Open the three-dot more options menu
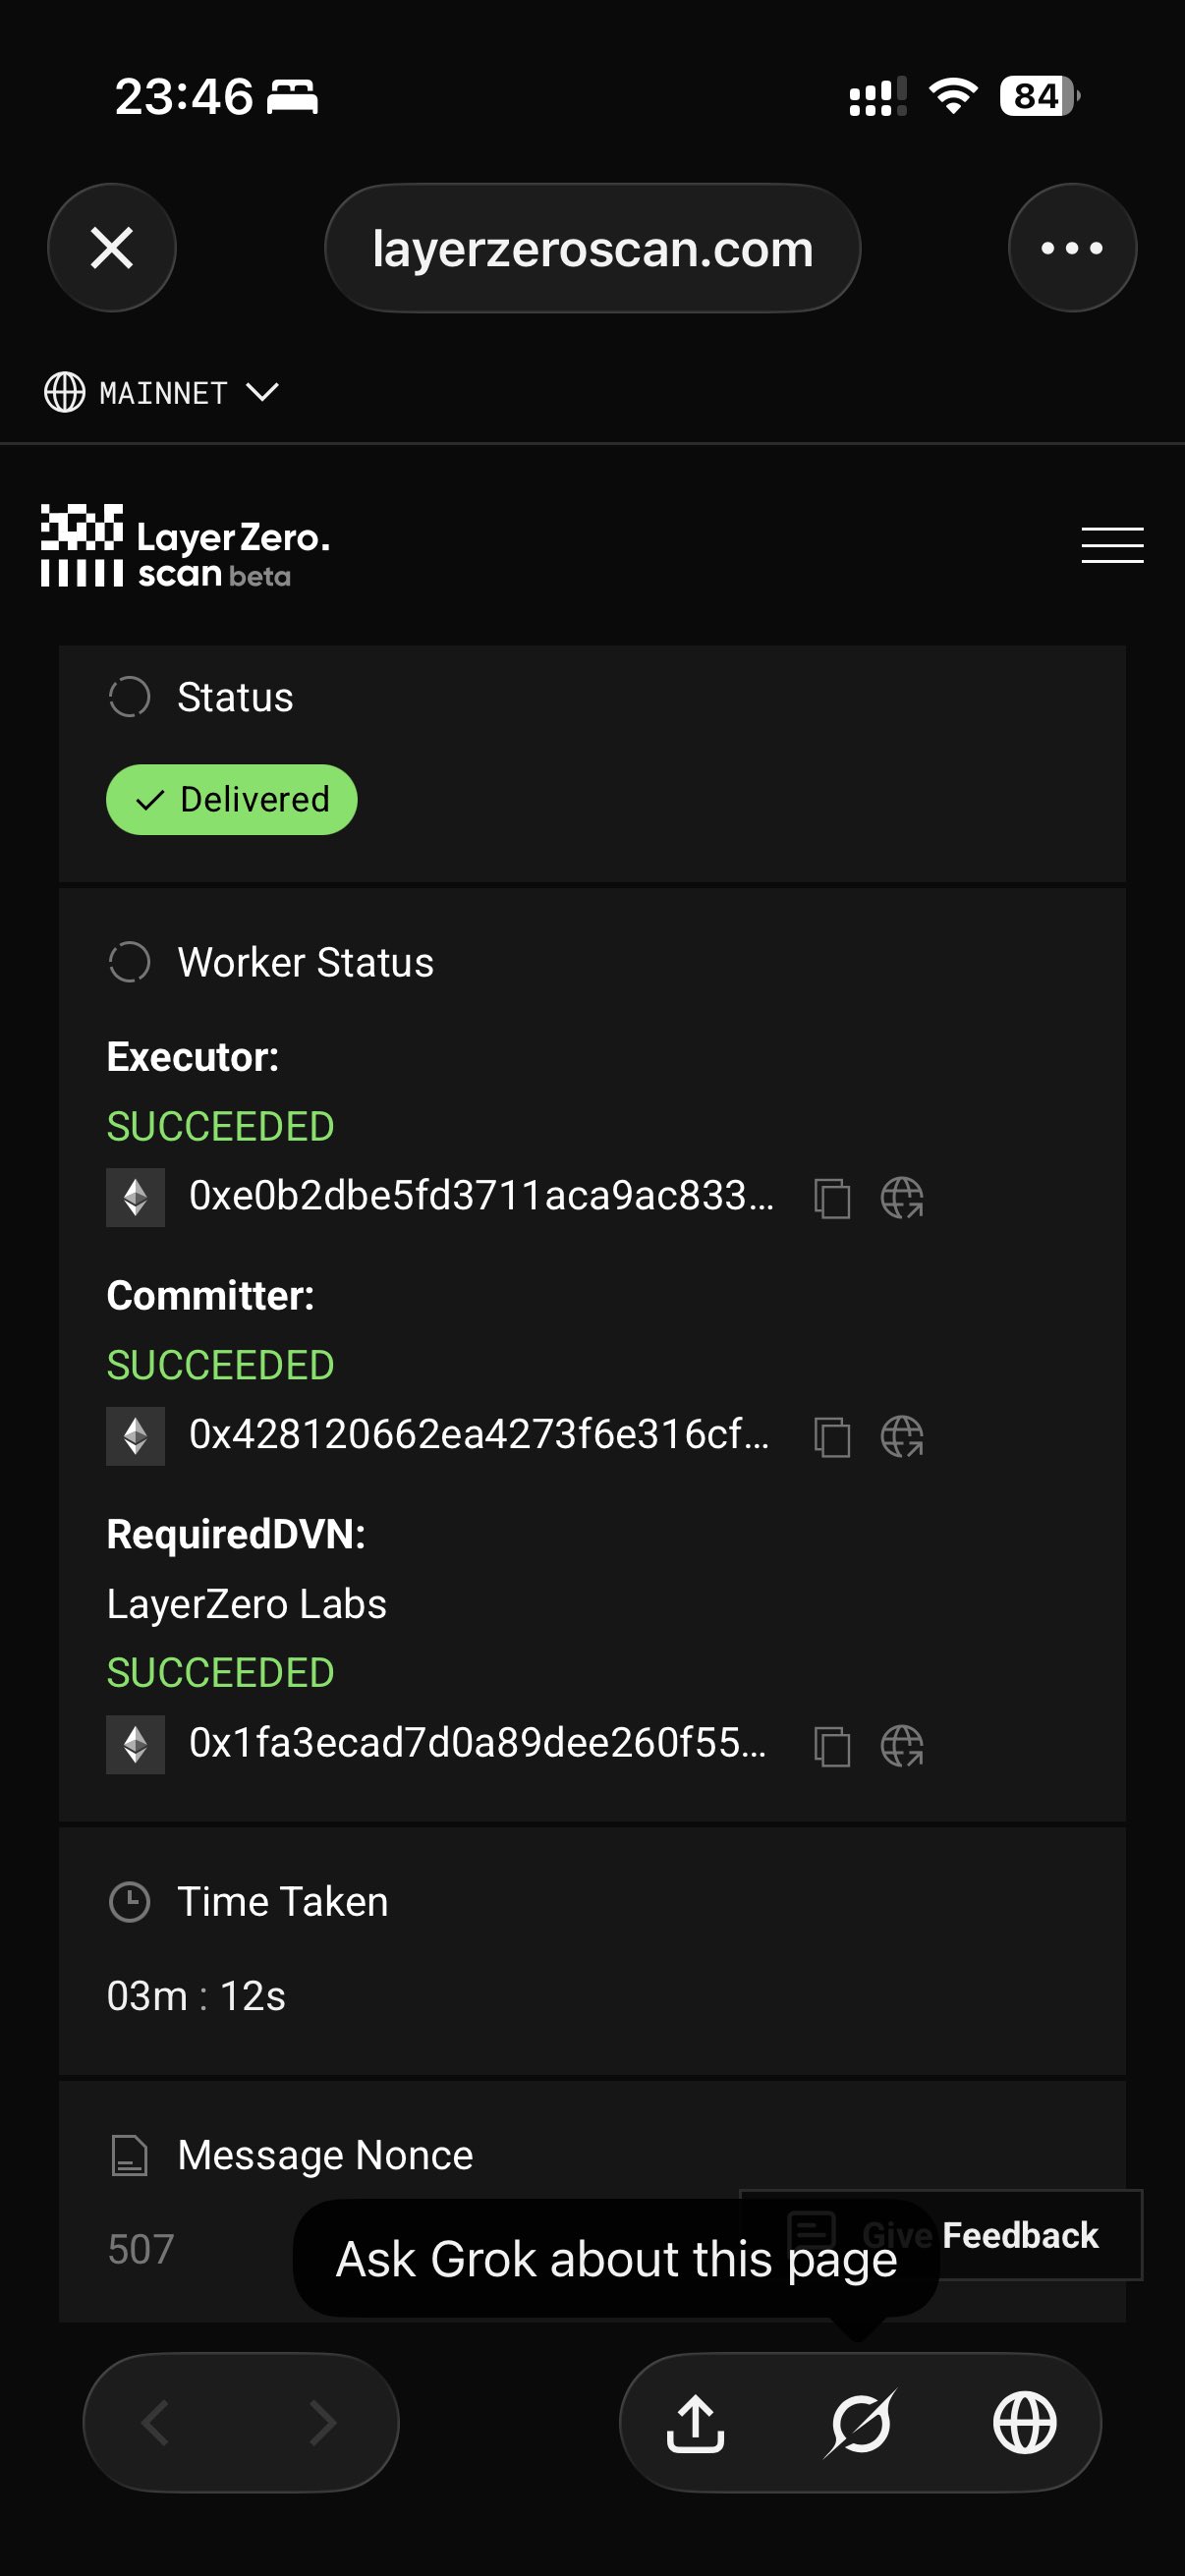Image resolution: width=1185 pixels, height=2576 pixels. (1072, 248)
